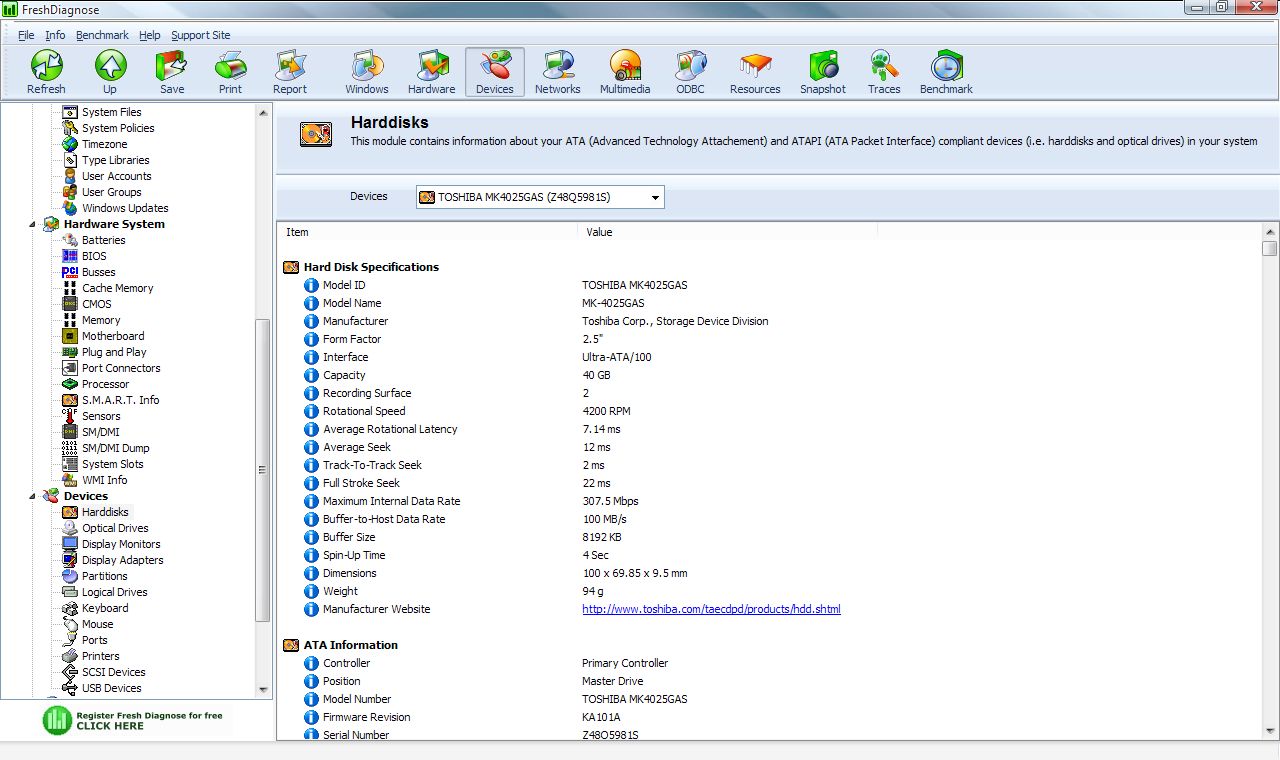Click the ATA Information group icon
1280x760 pixels.
pos(291,645)
